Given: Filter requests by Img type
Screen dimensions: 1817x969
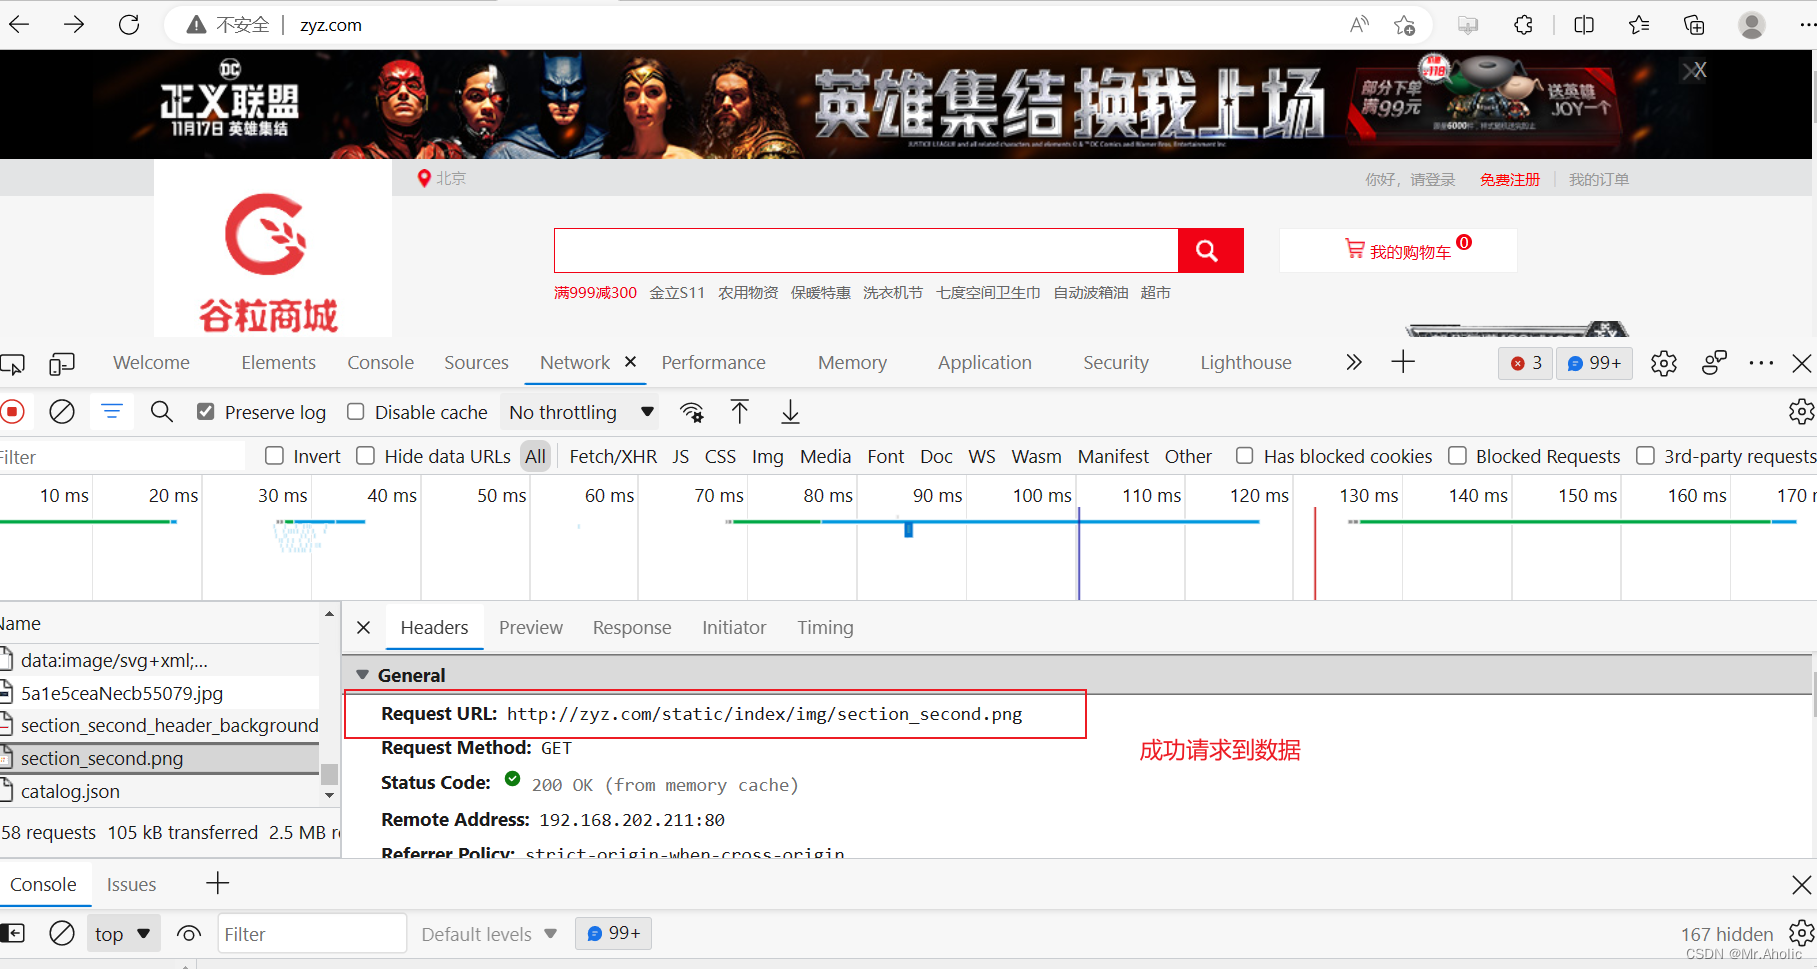Looking at the screenshot, I should tap(767, 457).
